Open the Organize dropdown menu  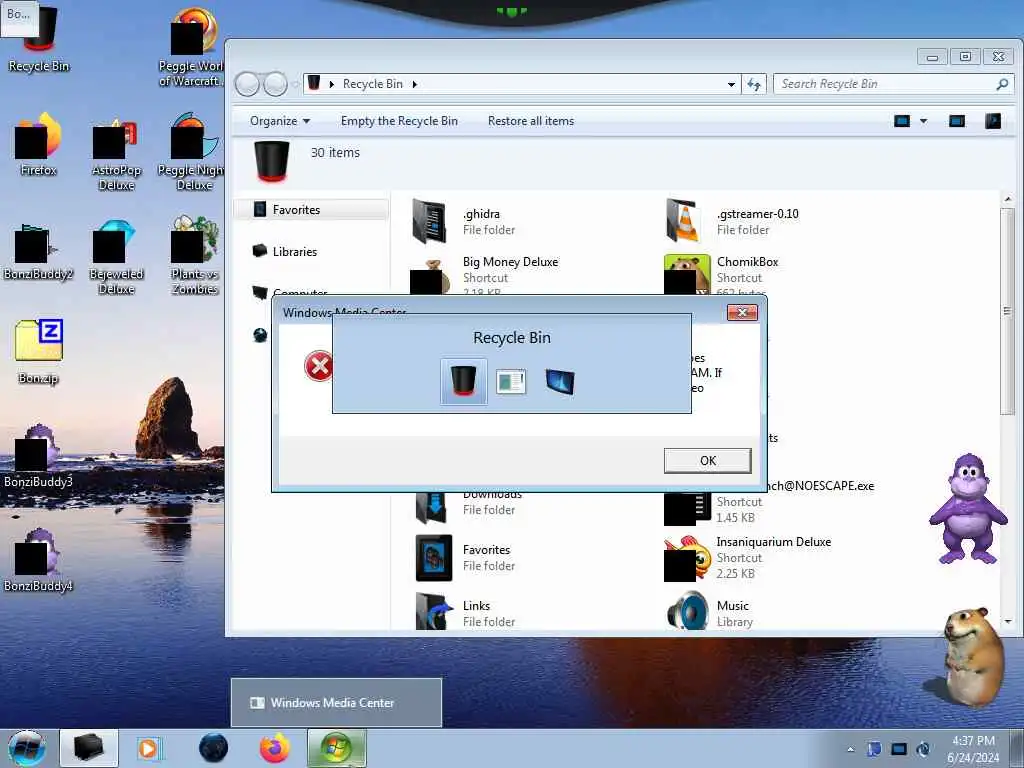(x=280, y=121)
